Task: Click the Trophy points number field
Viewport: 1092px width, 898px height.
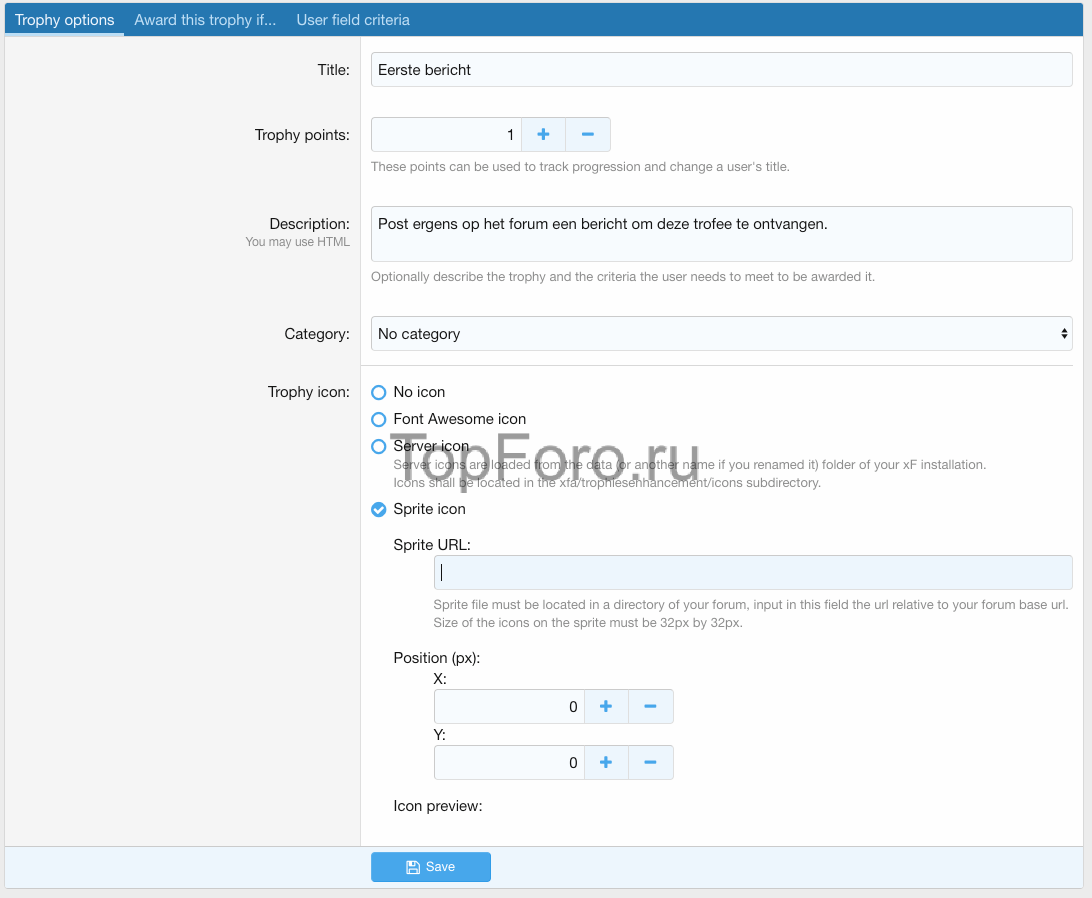Action: coord(446,135)
